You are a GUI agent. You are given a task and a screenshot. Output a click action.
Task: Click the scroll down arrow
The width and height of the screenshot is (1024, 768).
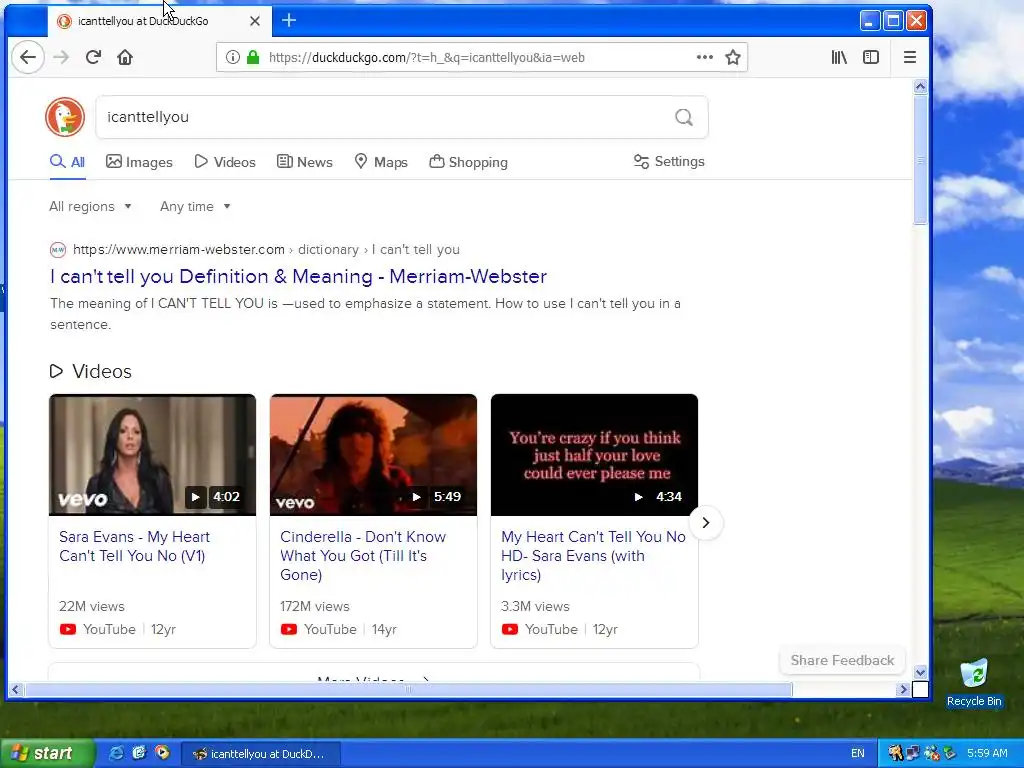(x=920, y=672)
